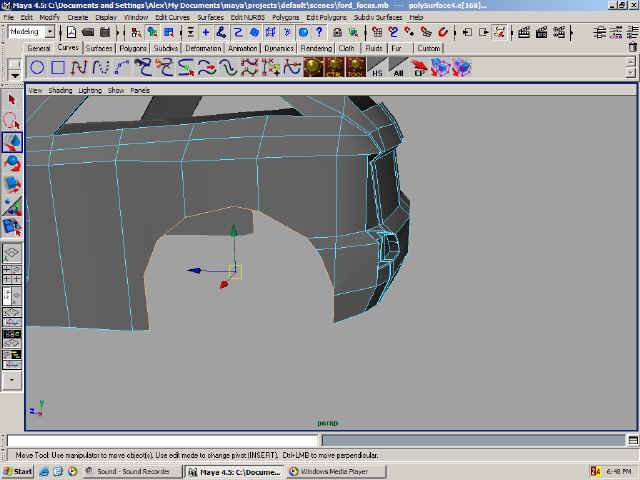Click the NURBS circle shelf icon

[37, 68]
